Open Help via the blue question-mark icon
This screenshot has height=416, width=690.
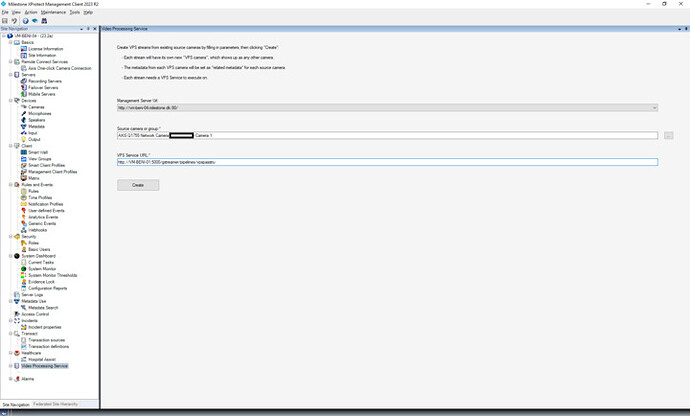(25, 20)
